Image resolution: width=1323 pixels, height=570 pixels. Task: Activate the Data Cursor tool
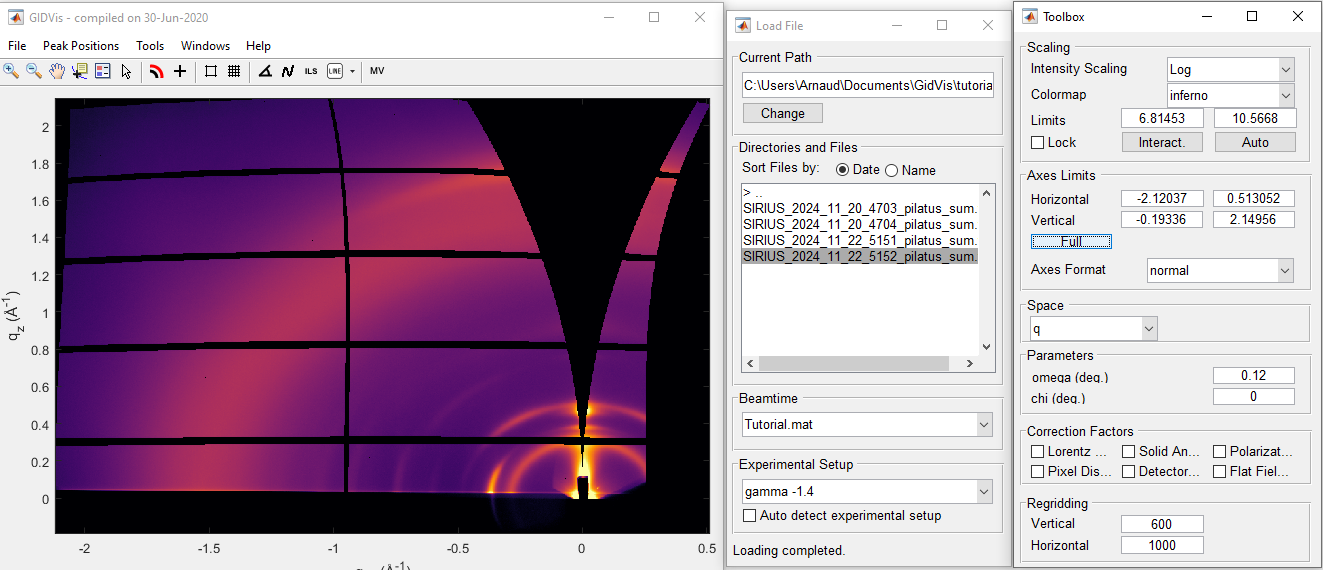coord(80,71)
